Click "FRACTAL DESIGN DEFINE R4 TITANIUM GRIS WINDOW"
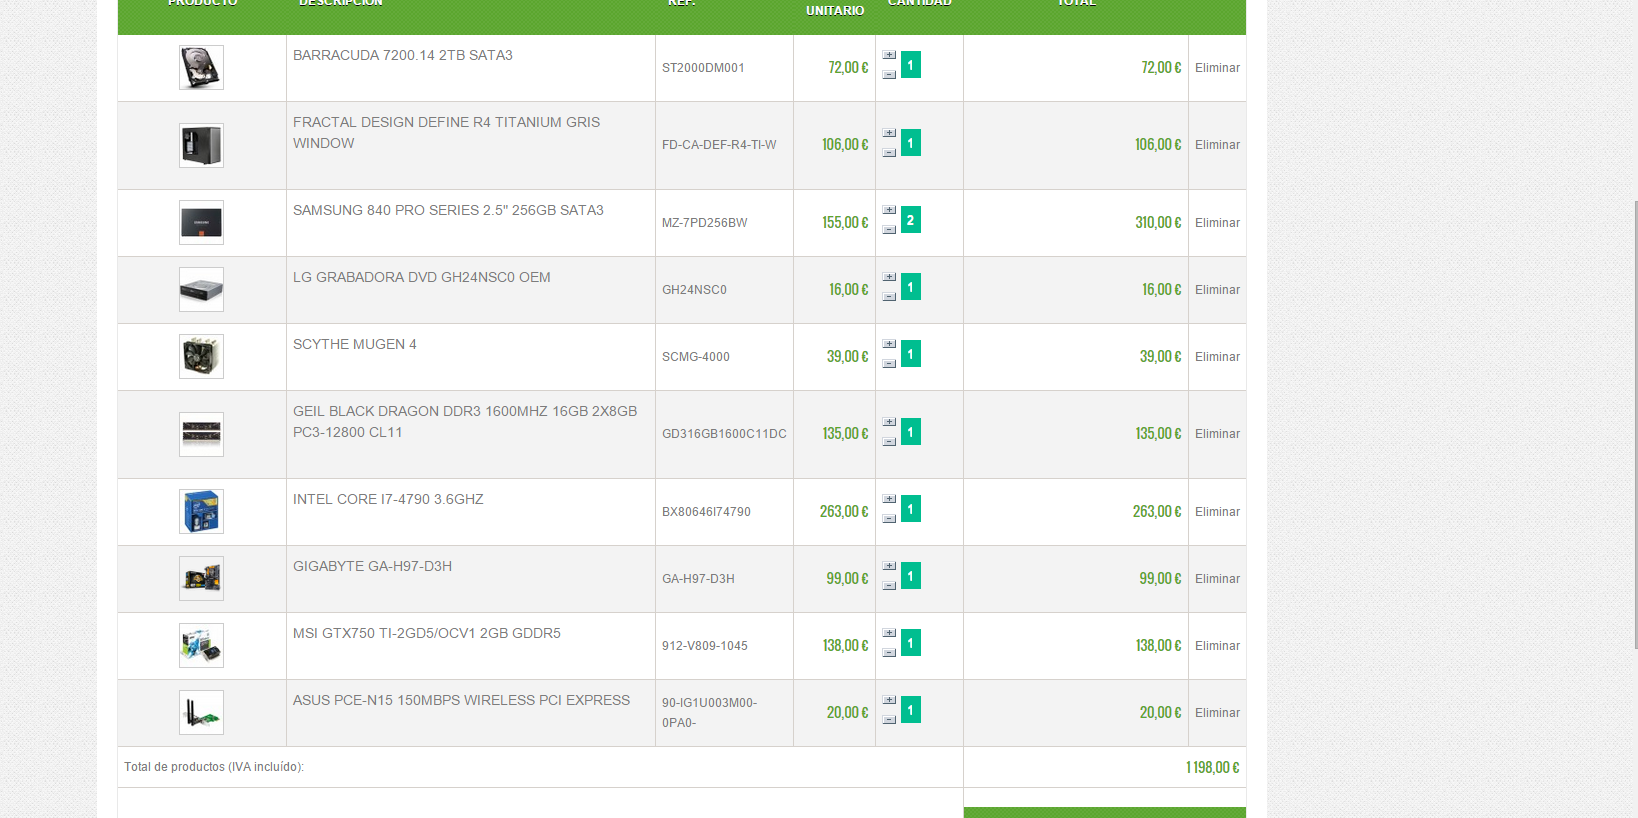The width and height of the screenshot is (1638, 818). pos(447,133)
